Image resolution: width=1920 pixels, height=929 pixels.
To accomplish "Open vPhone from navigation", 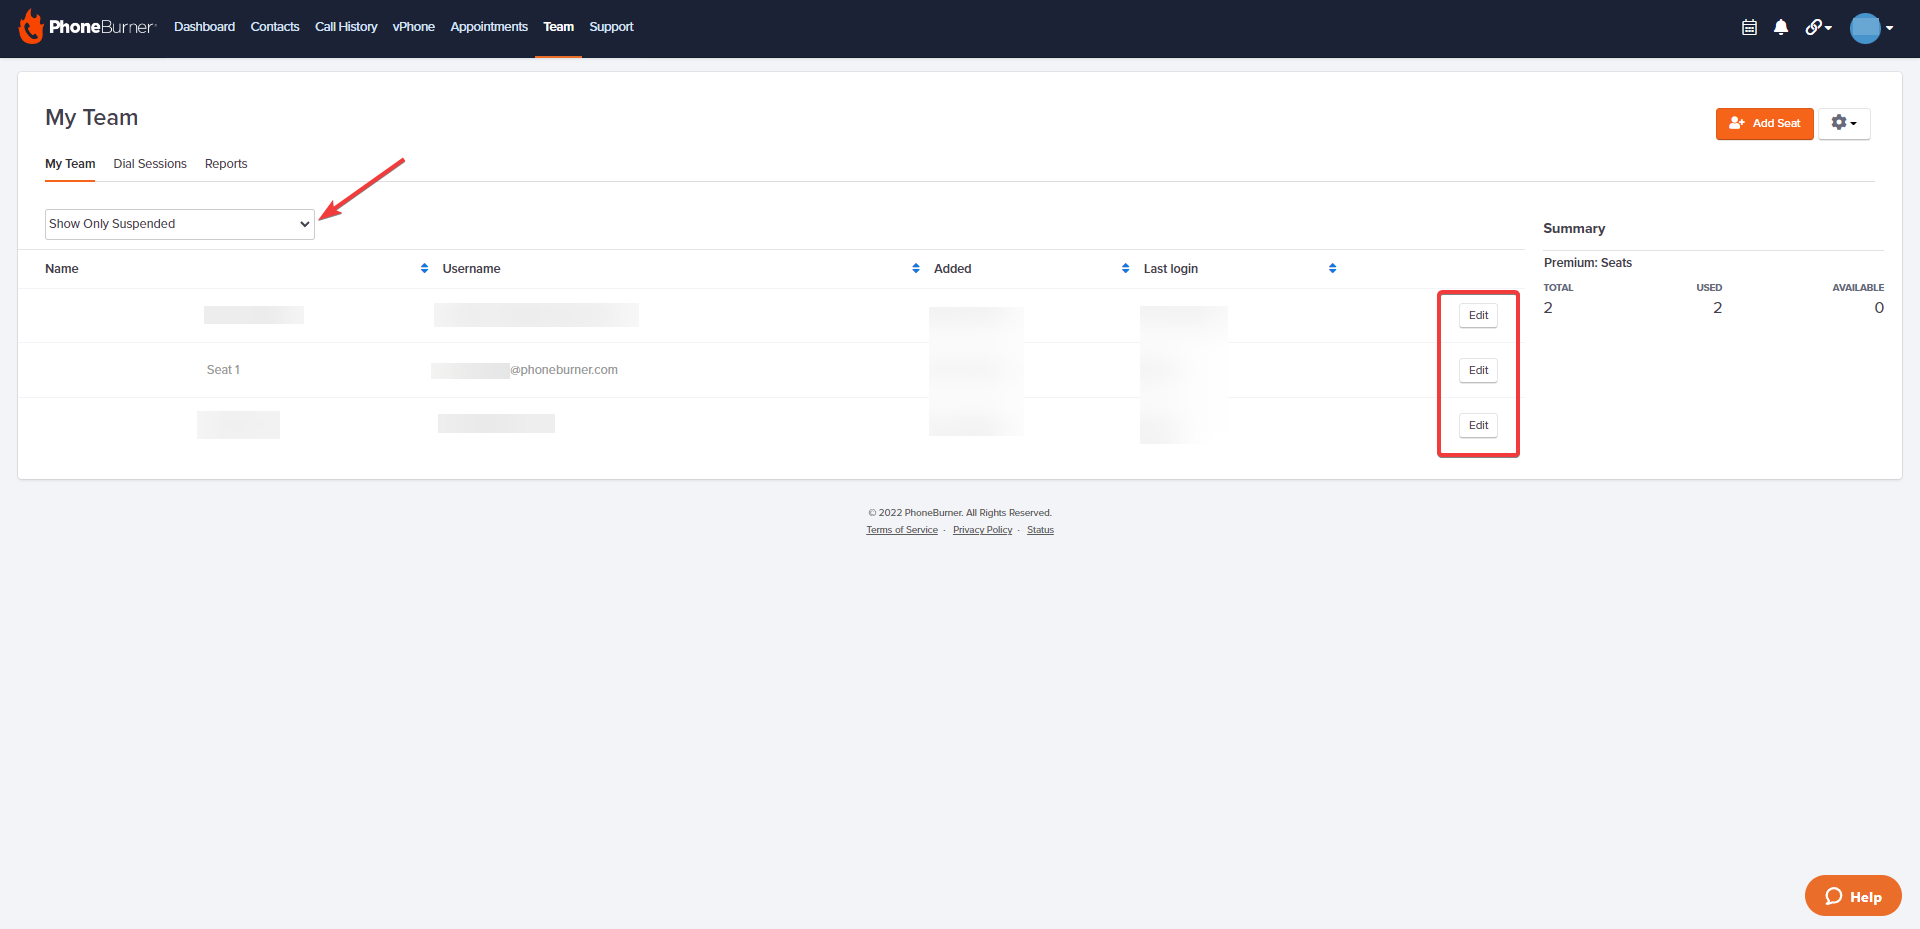I will 413,27.
